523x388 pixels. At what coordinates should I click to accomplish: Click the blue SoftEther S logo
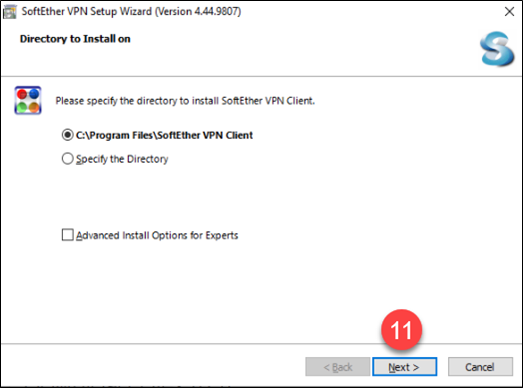click(497, 49)
